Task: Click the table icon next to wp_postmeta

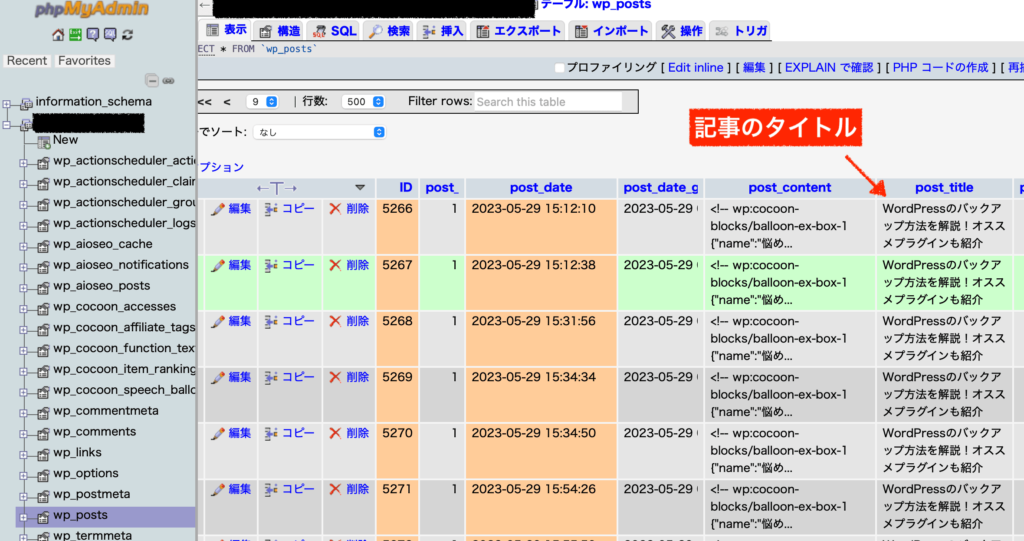Action: [43, 496]
